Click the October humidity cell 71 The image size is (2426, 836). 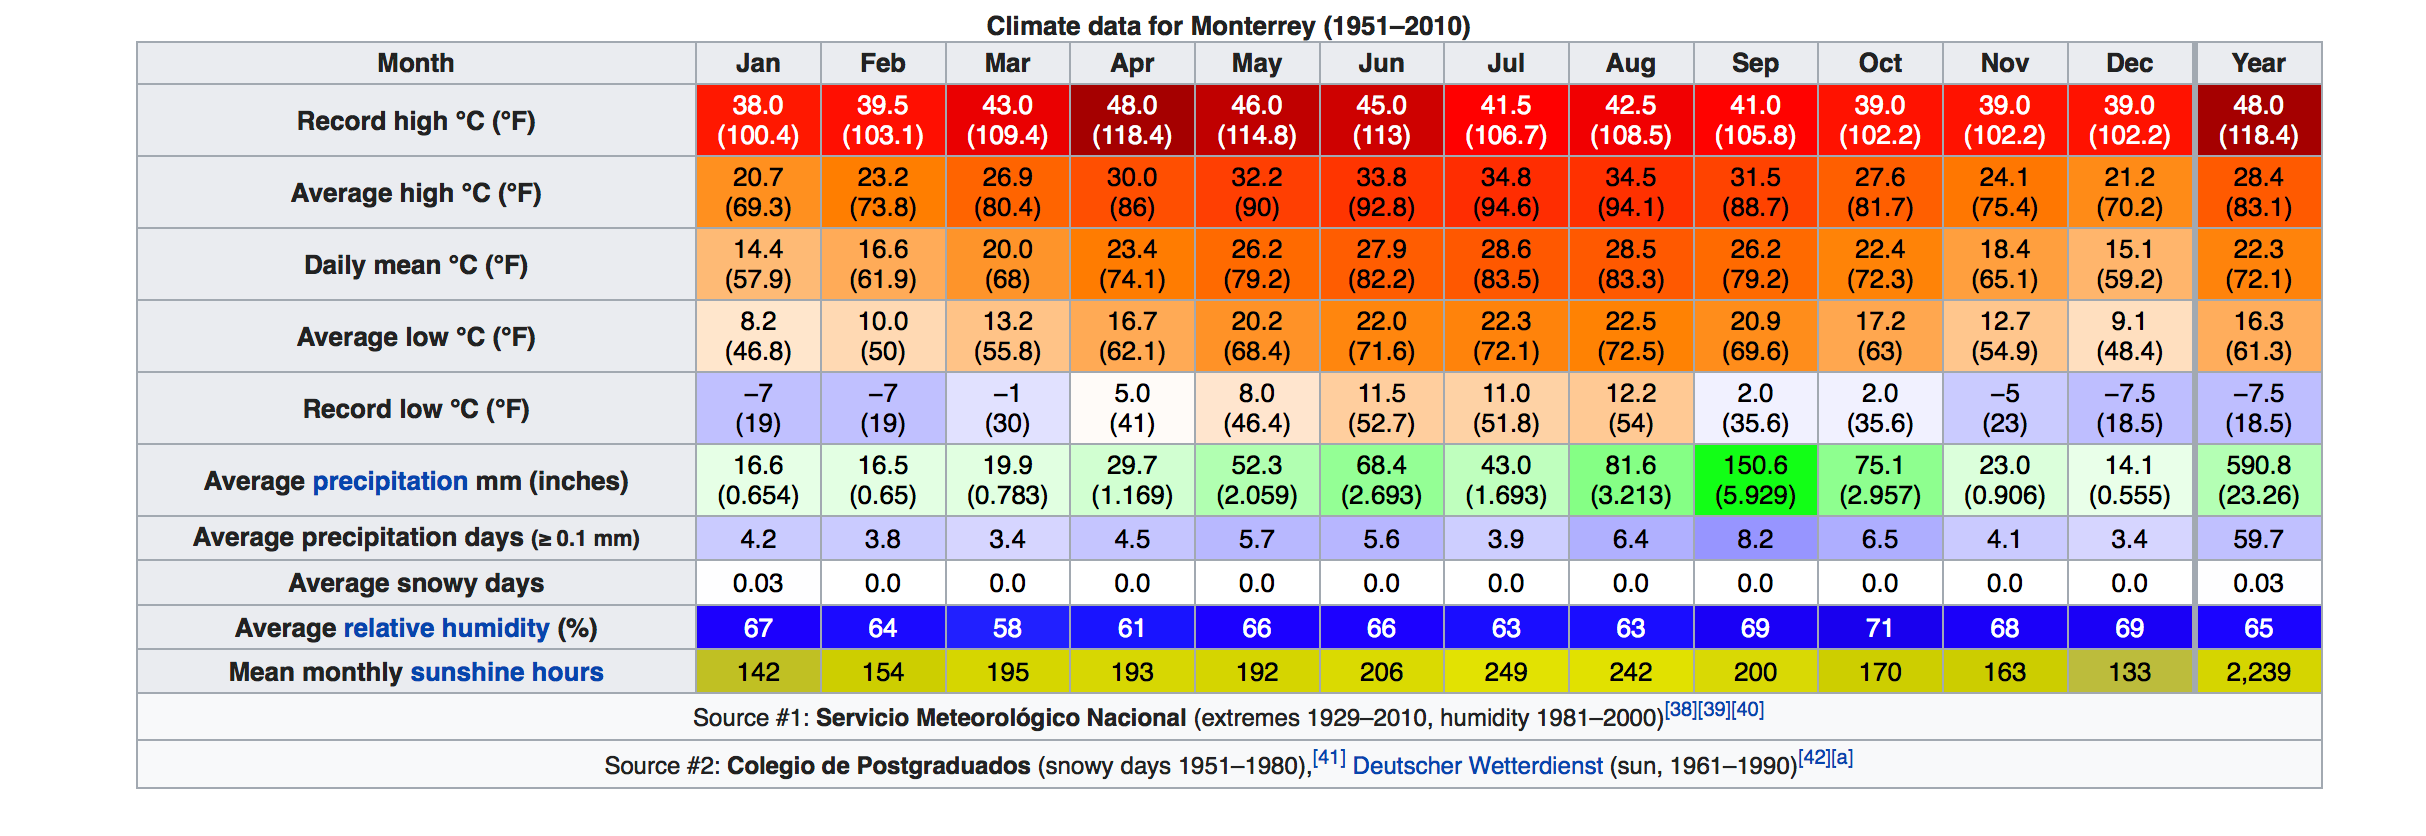(1880, 628)
